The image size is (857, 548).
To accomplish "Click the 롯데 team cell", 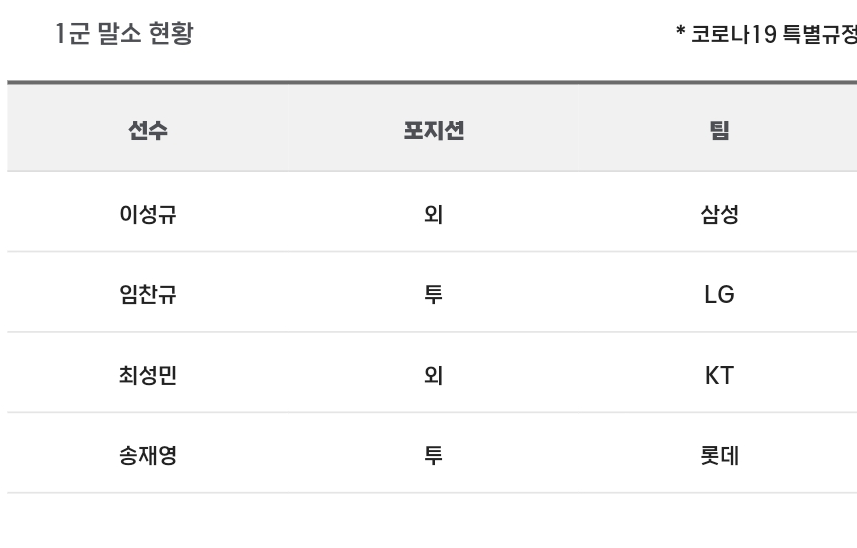I will click(x=719, y=455).
